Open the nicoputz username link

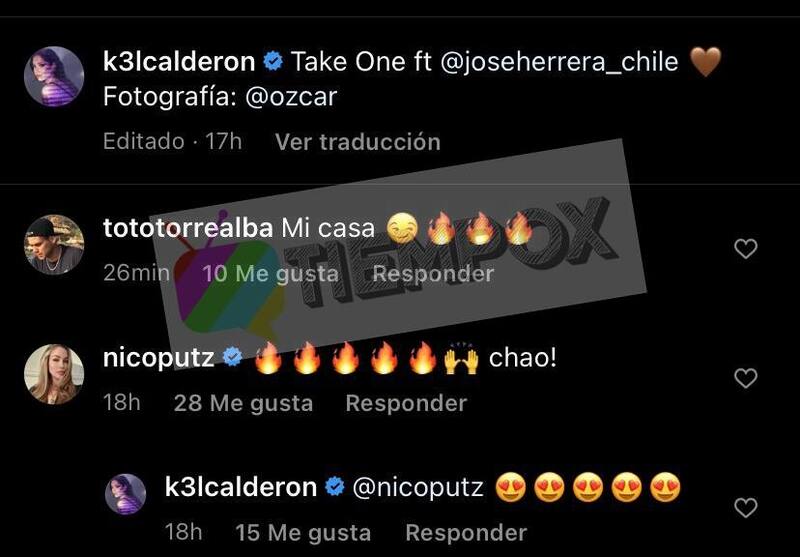click(x=159, y=358)
